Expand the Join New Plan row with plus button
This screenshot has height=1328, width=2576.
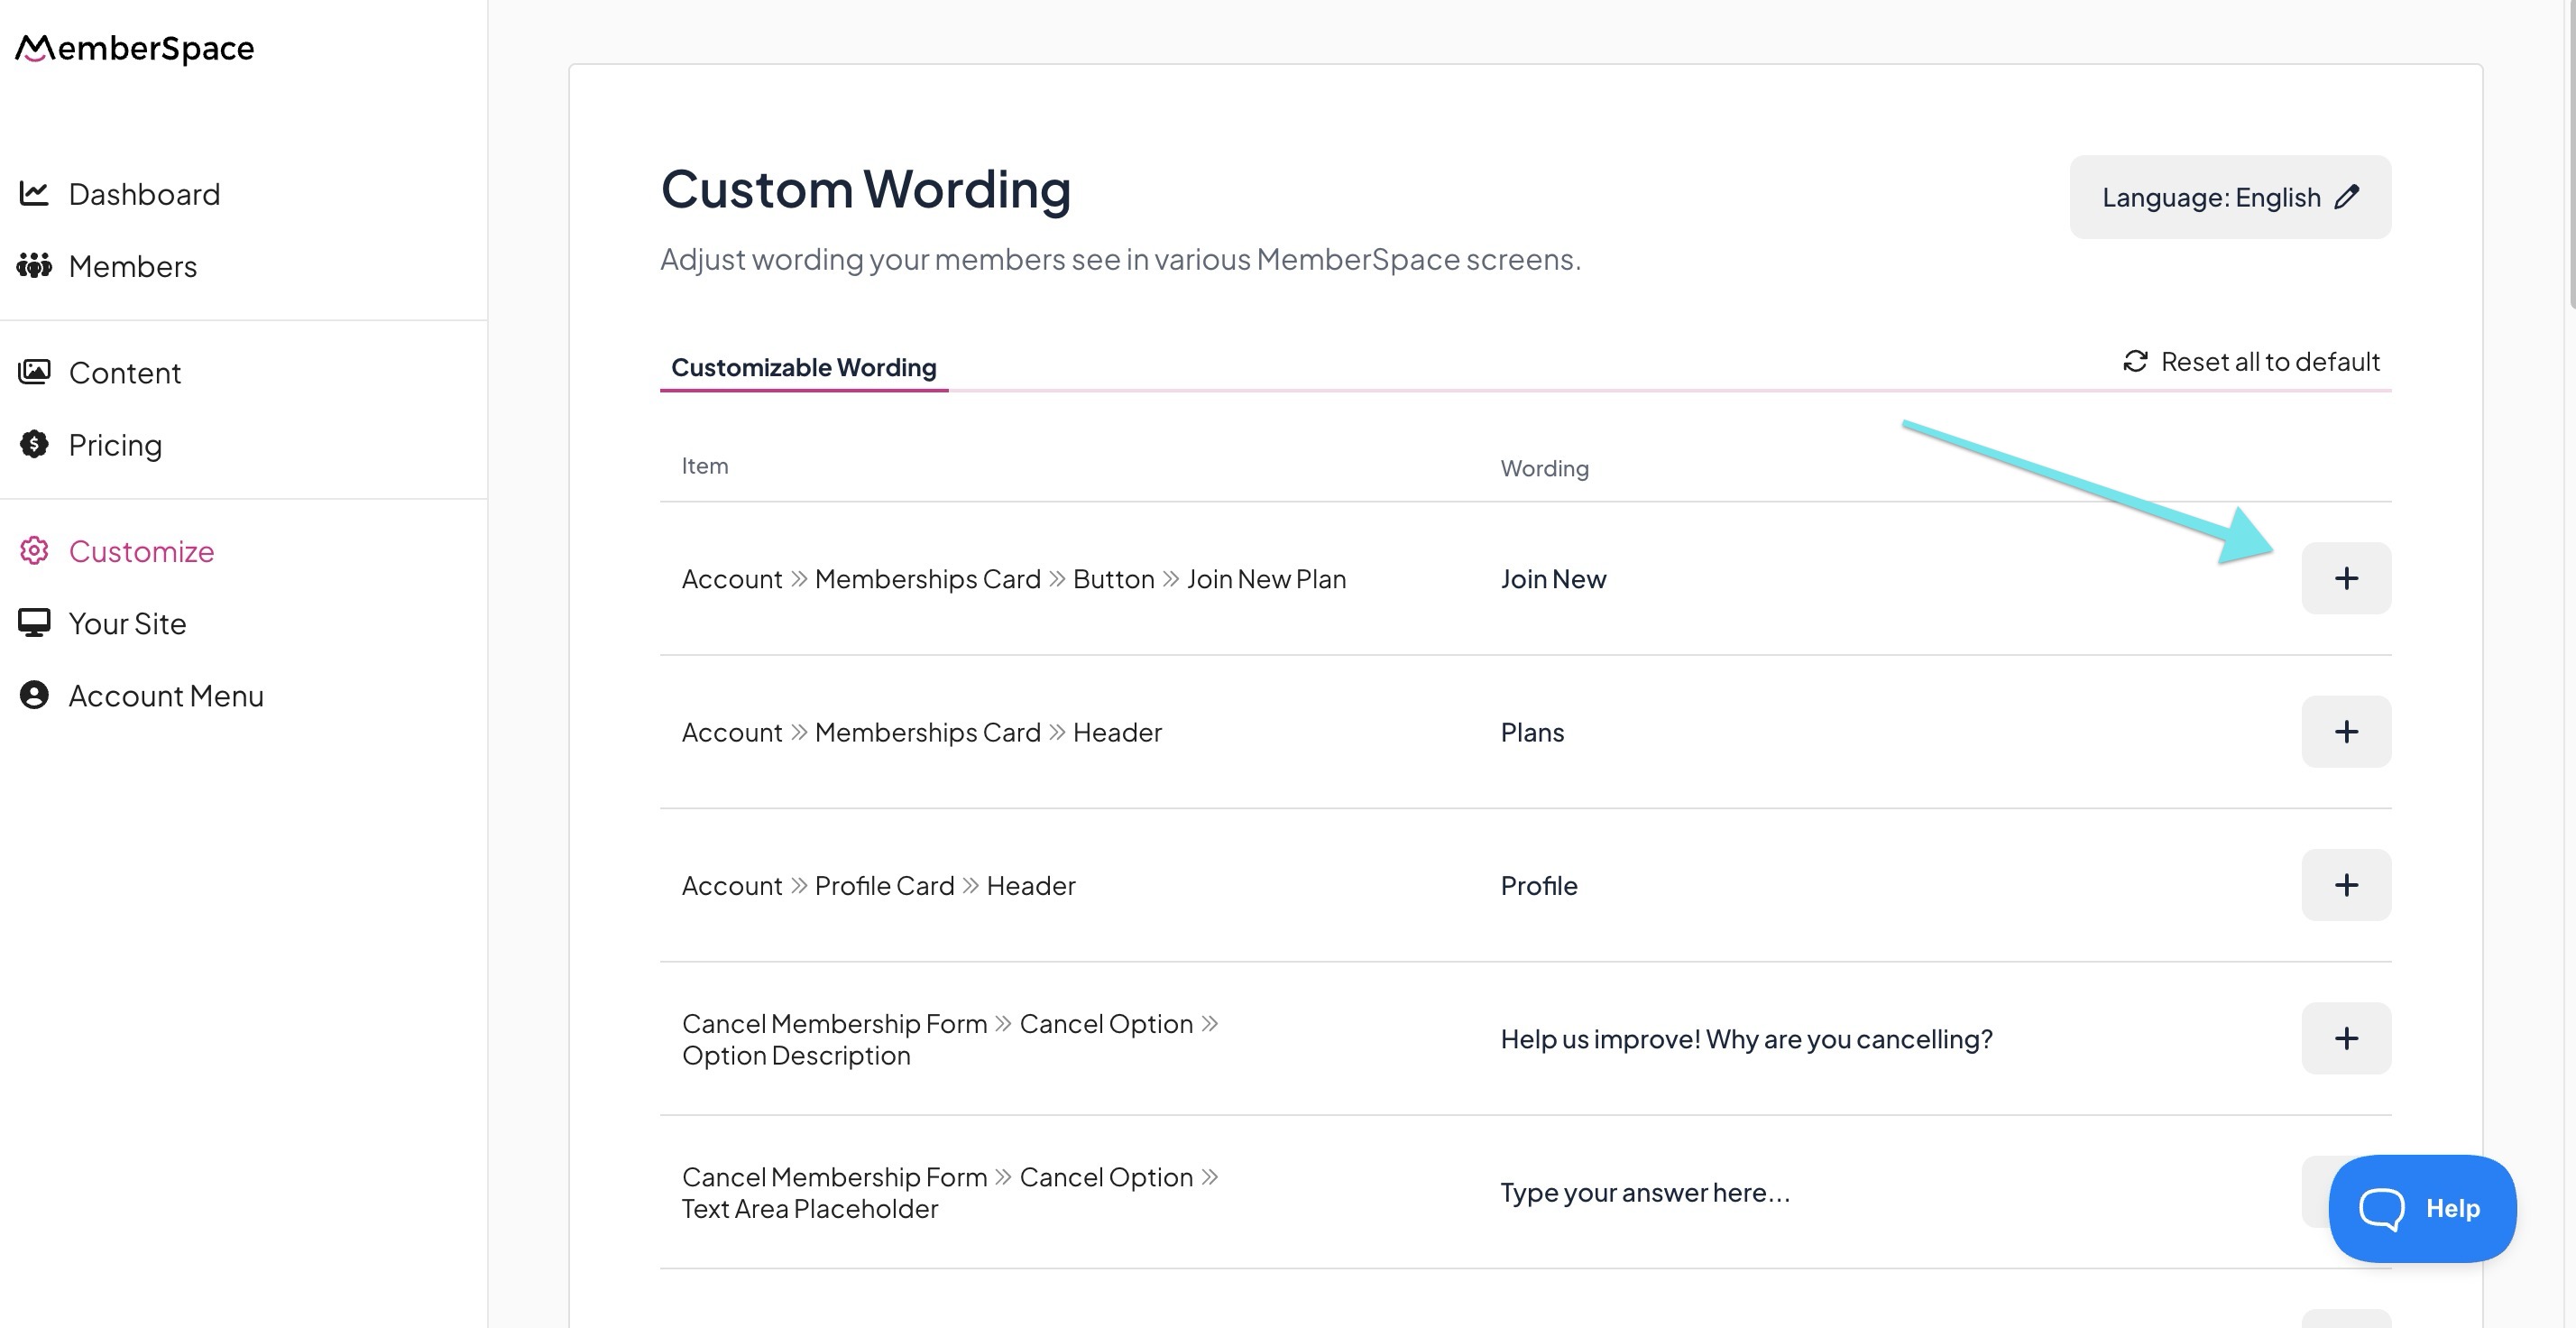pyautogui.click(x=2346, y=578)
